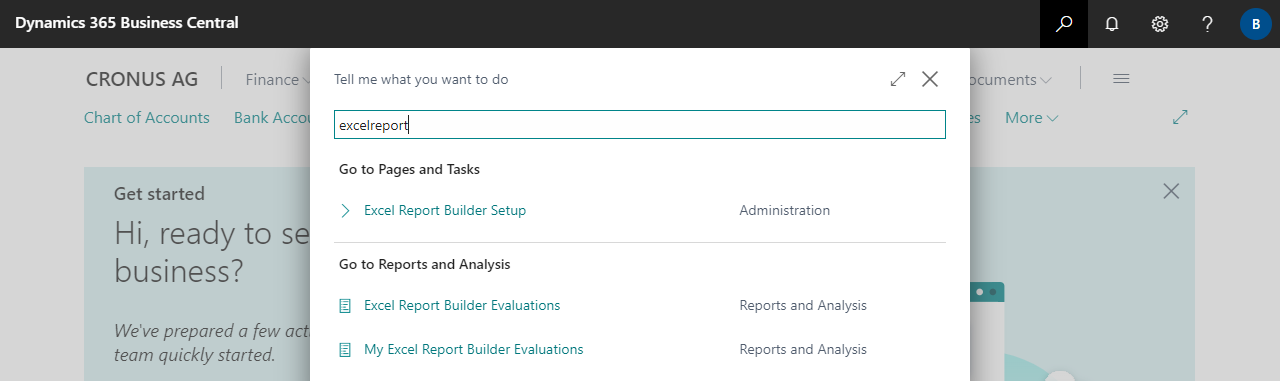
Task: Open the user account avatar B
Action: 1256,24
